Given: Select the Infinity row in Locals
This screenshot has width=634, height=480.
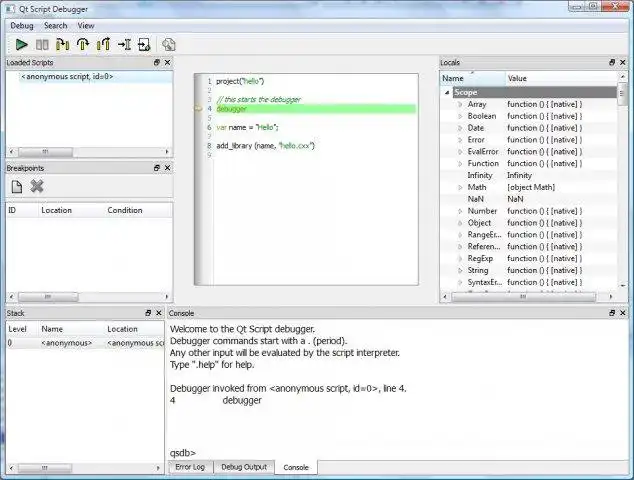Looking at the screenshot, I should [x=528, y=176].
